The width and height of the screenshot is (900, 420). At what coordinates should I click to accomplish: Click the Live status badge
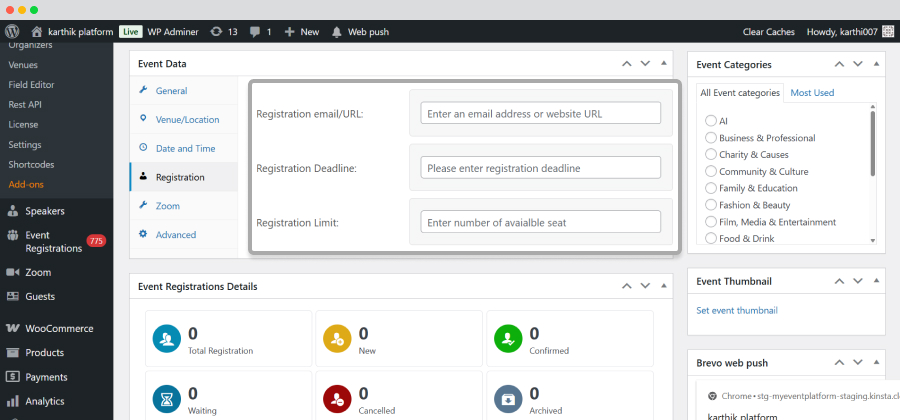[130, 32]
